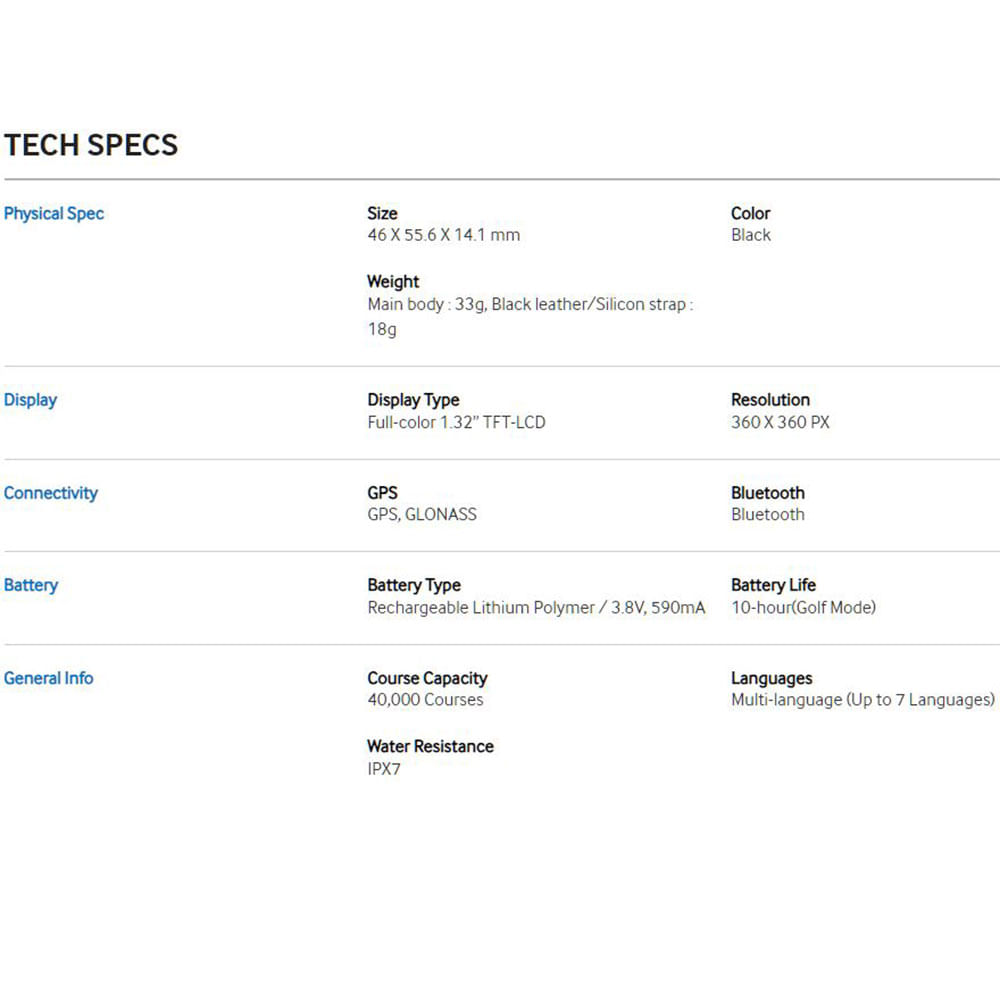Select the 10-hour(Golf Mode) battery life text
Viewport: 1000px width, 1000px height.
[803, 607]
